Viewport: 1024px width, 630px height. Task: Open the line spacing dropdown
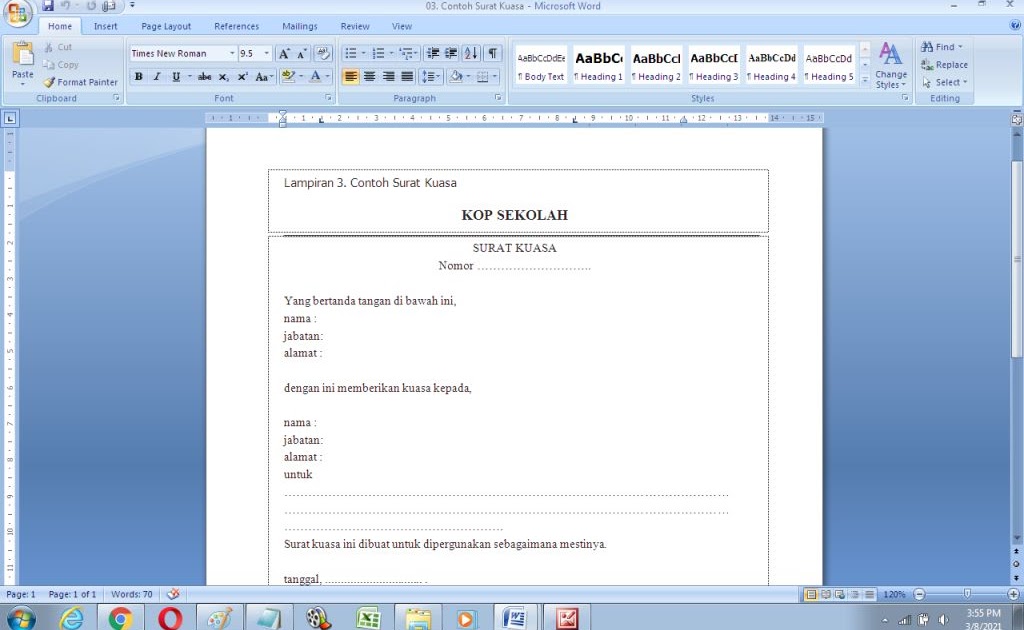(x=430, y=75)
